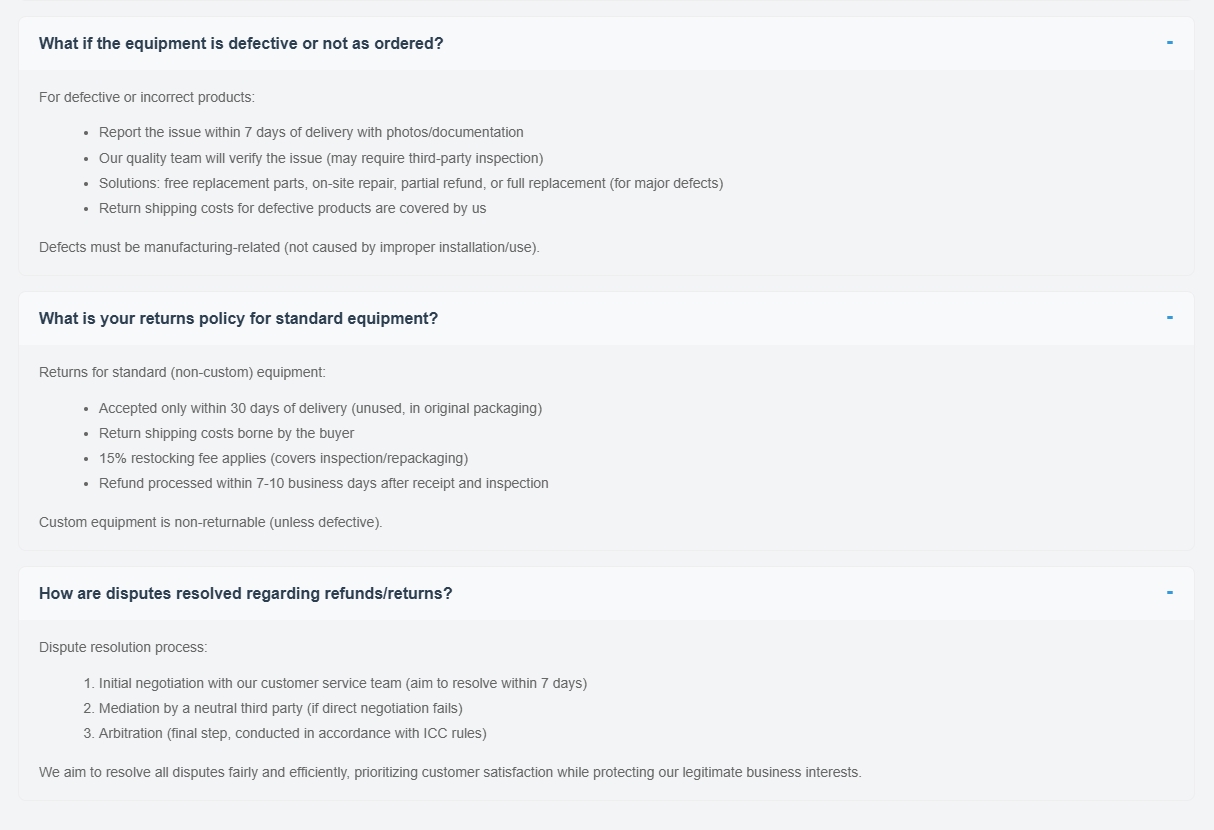Click the quality team verification bullet

pyautogui.click(x=321, y=158)
